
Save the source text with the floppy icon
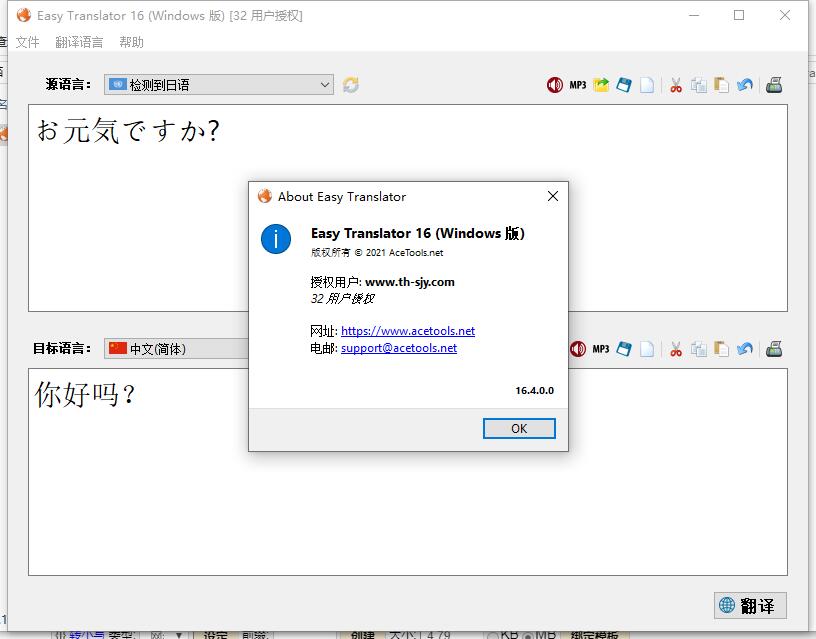click(624, 85)
